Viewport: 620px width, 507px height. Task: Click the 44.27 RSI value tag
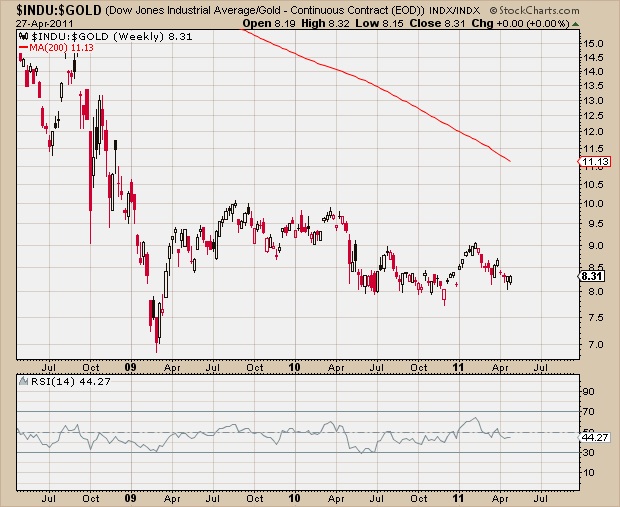[595, 437]
